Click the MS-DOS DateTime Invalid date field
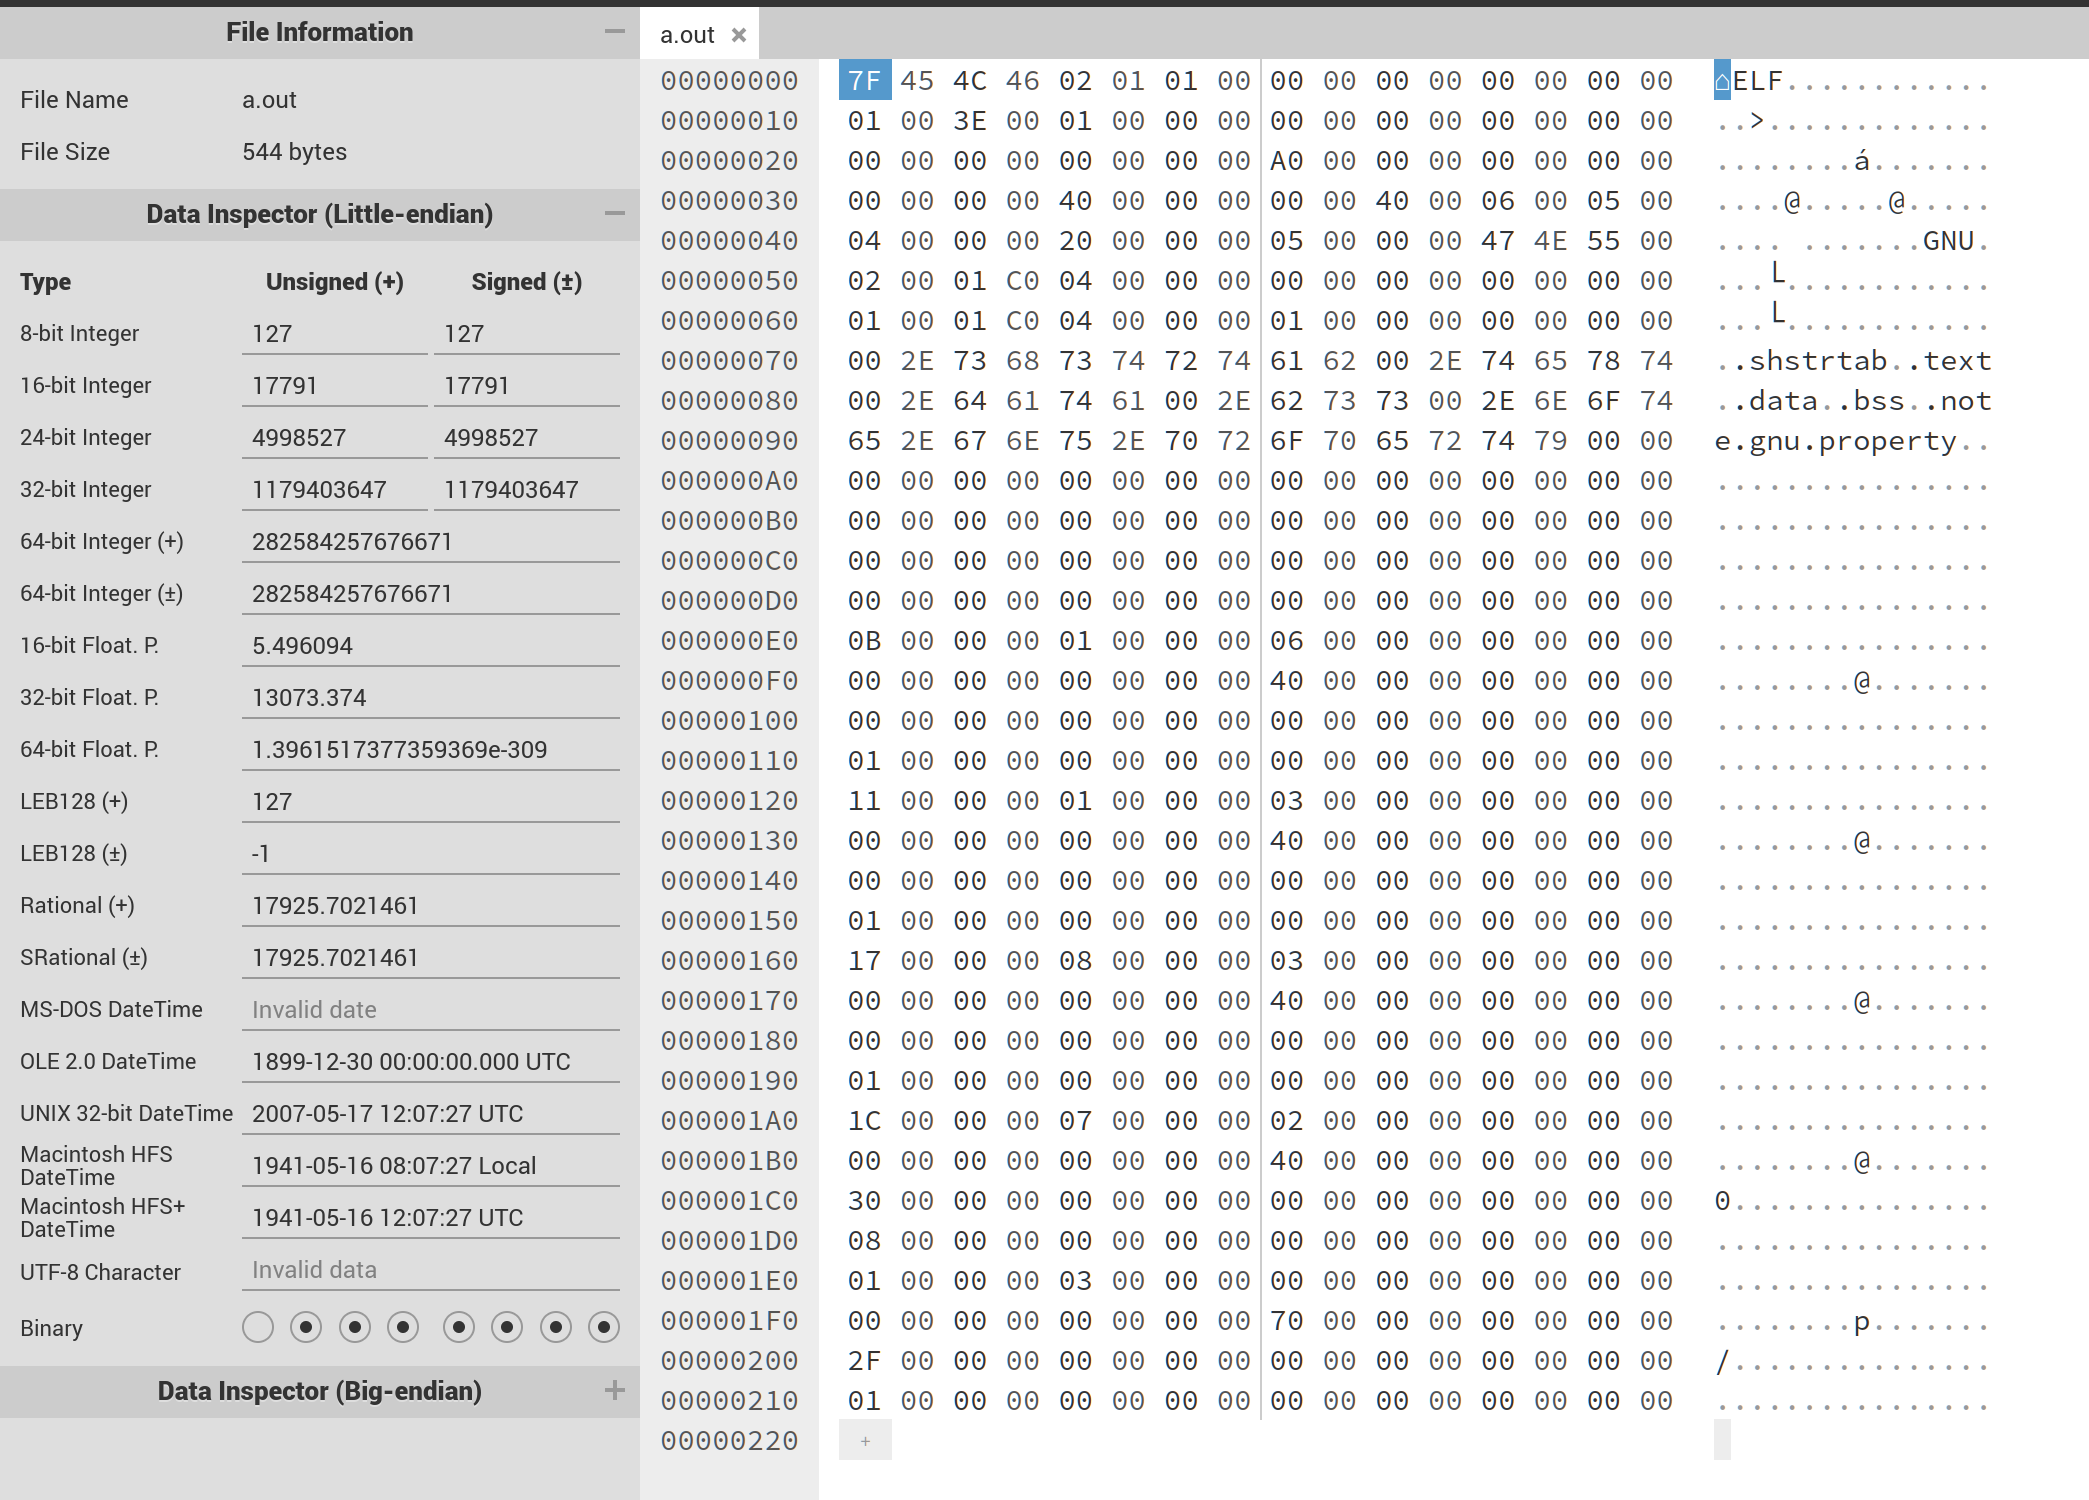This screenshot has height=1500, width=2089. coord(431,1010)
